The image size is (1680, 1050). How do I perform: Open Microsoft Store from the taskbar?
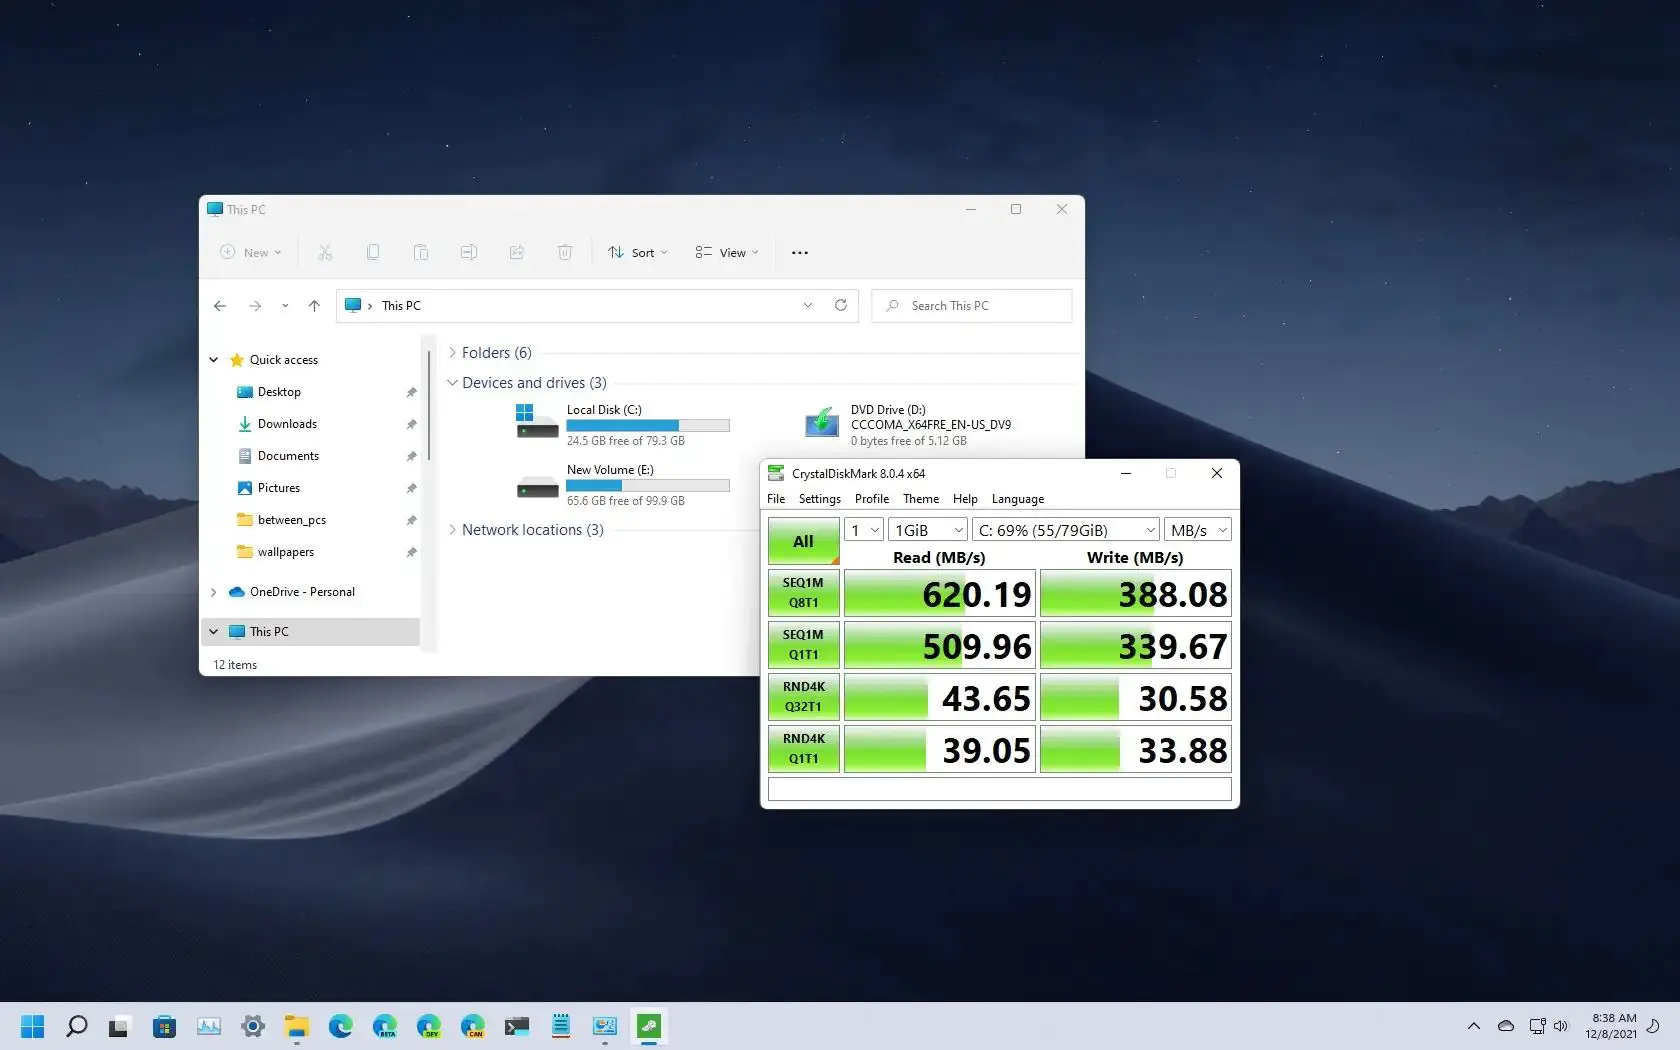[x=164, y=1026]
